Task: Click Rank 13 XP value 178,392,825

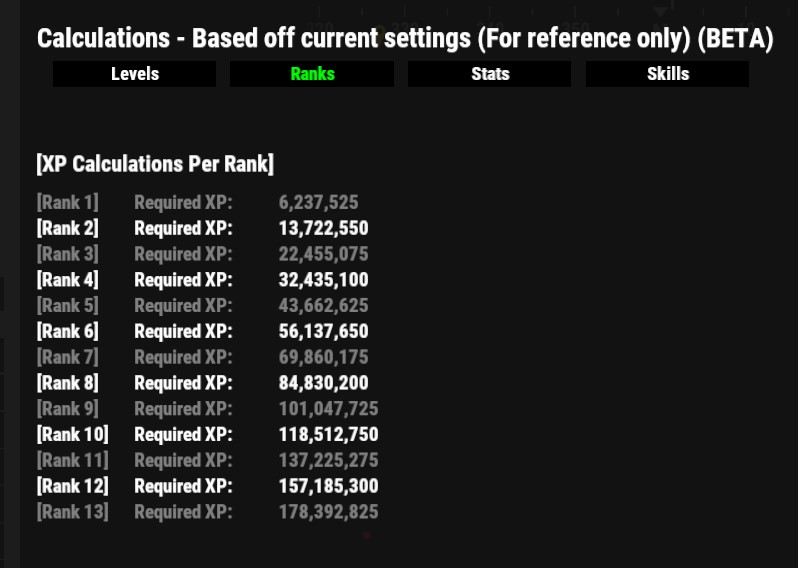Action: tap(328, 512)
